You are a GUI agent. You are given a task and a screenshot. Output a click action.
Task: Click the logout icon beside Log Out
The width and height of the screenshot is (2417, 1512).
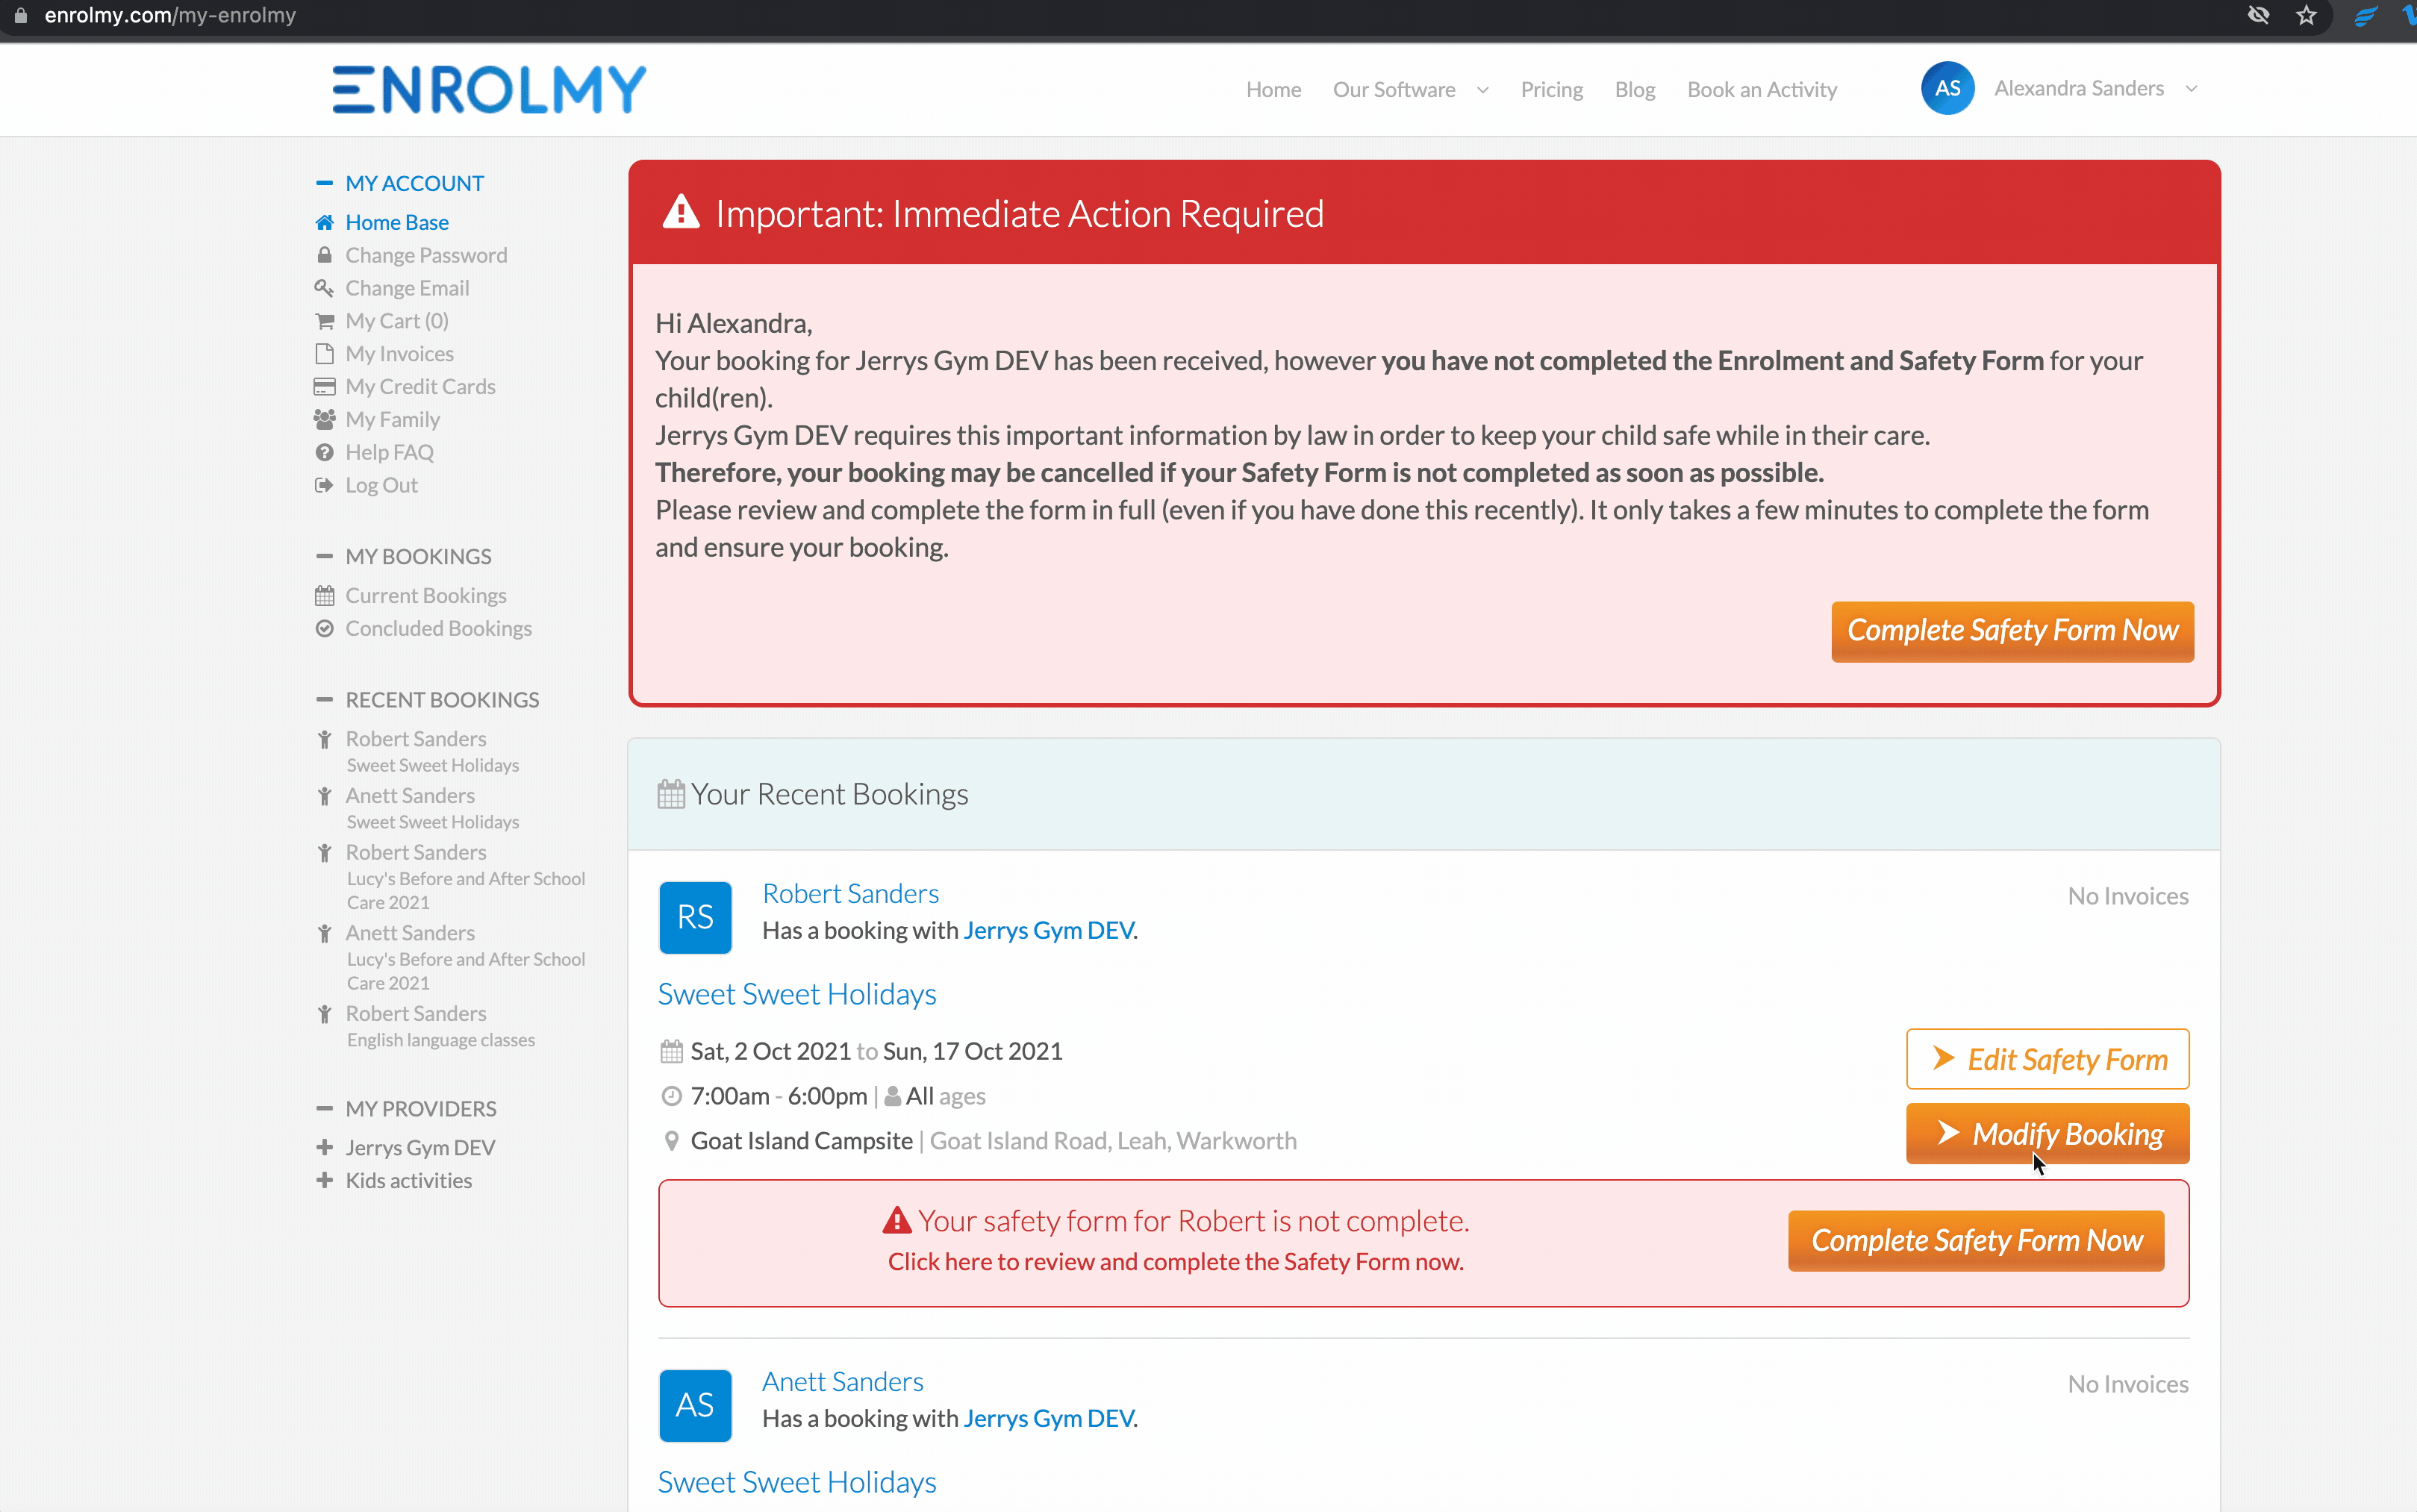(x=324, y=485)
